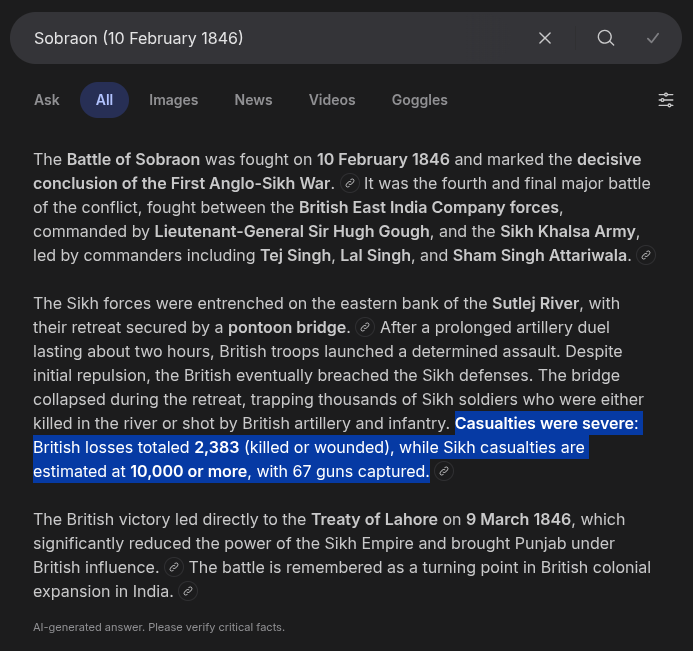Viewport: 693px width, 651px height.
Task: Go to the Videos tab
Action: (332, 100)
